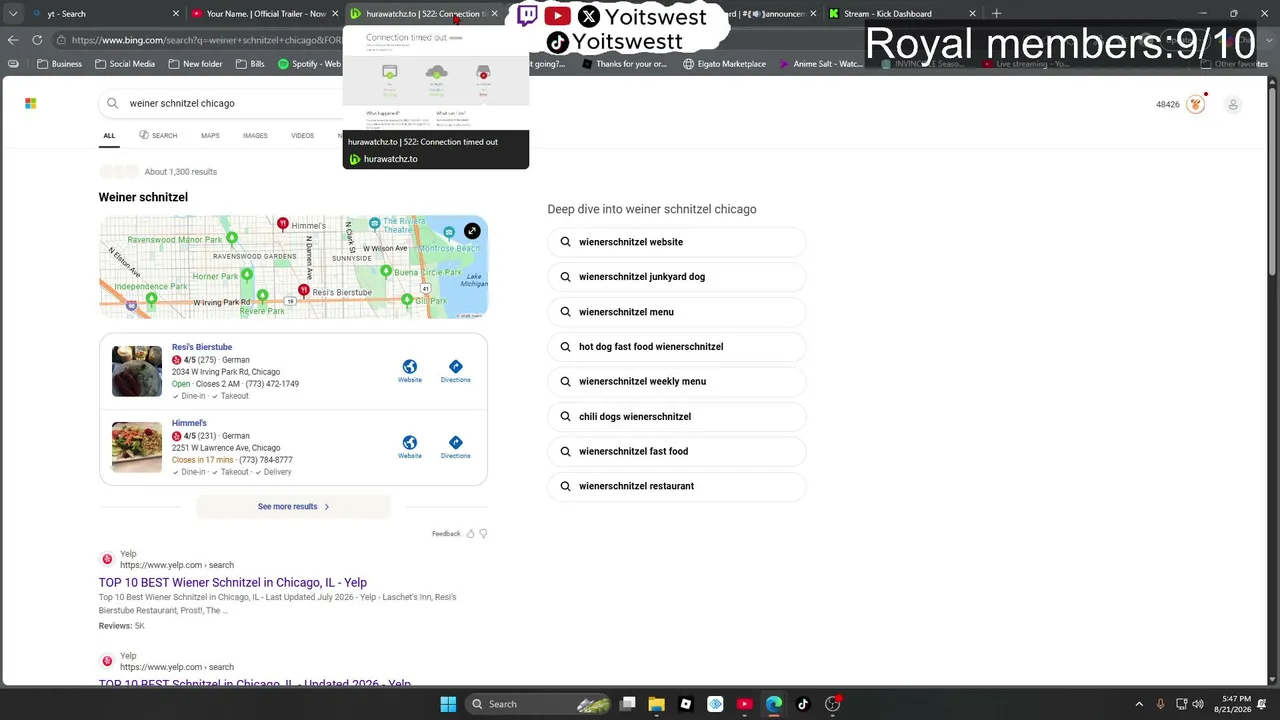The height and width of the screenshot is (720, 1280).
Task: Open the Resi's Bierstube listing title
Action: coord(202,347)
